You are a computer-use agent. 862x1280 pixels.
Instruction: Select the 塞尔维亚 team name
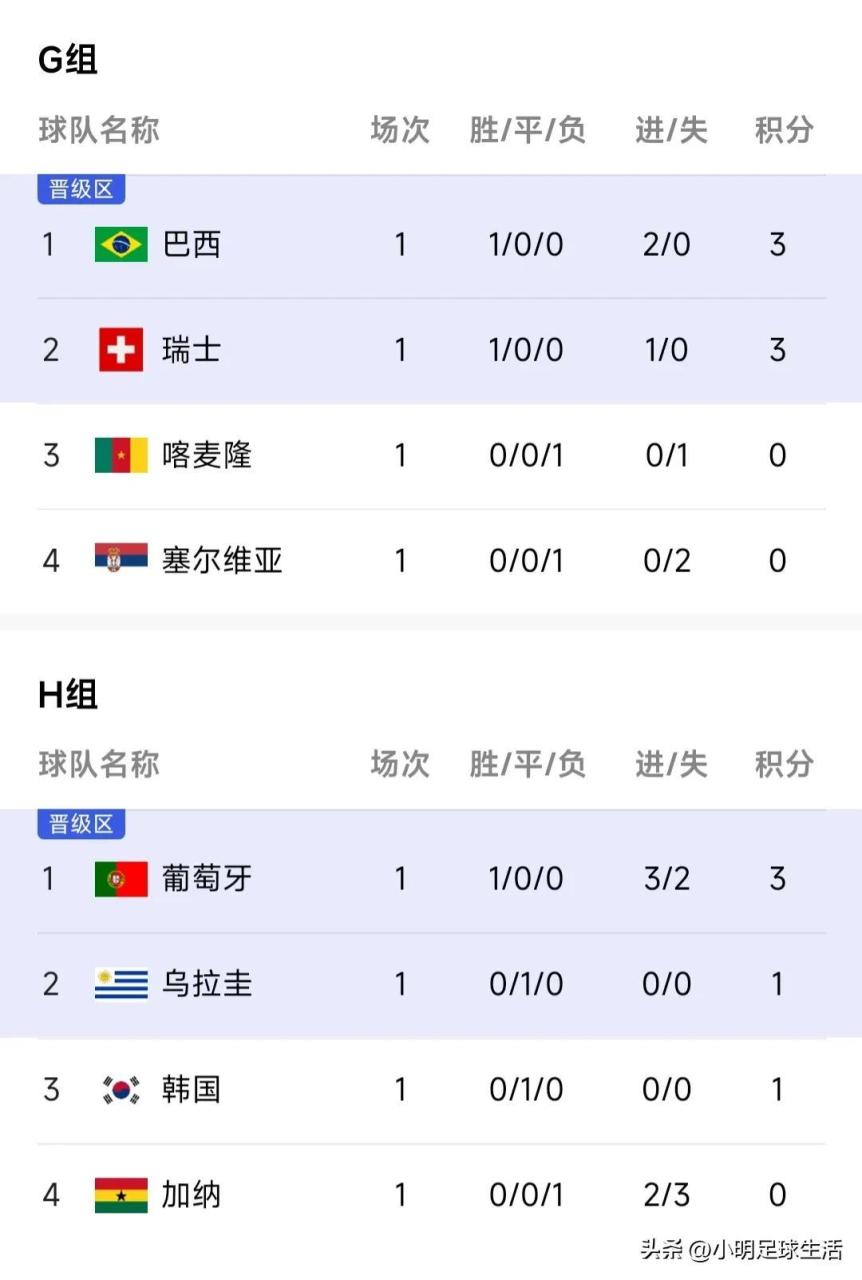[x=222, y=560]
